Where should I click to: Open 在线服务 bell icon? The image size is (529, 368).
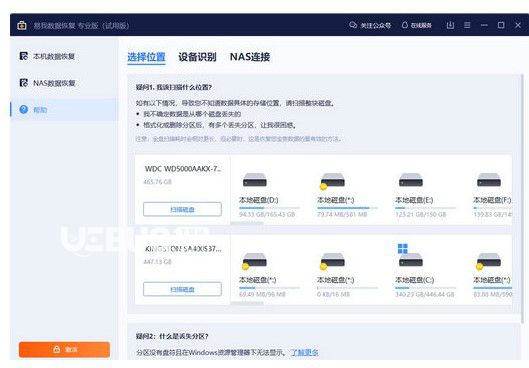point(405,25)
